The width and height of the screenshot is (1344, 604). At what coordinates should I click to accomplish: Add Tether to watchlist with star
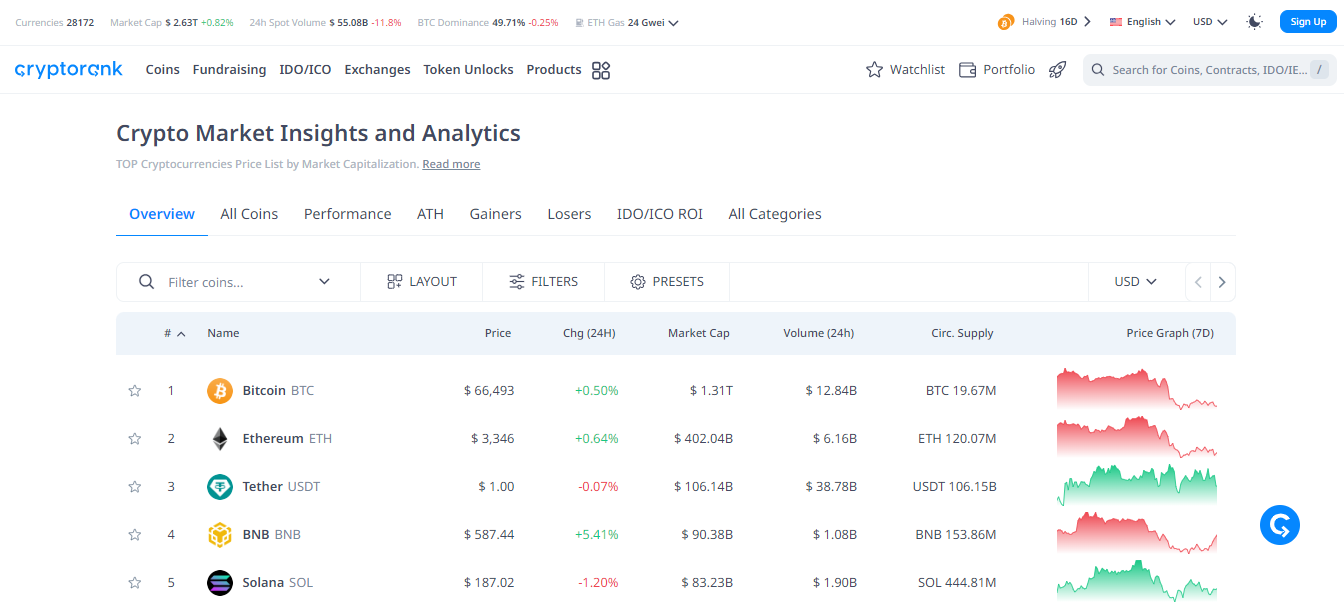point(135,487)
